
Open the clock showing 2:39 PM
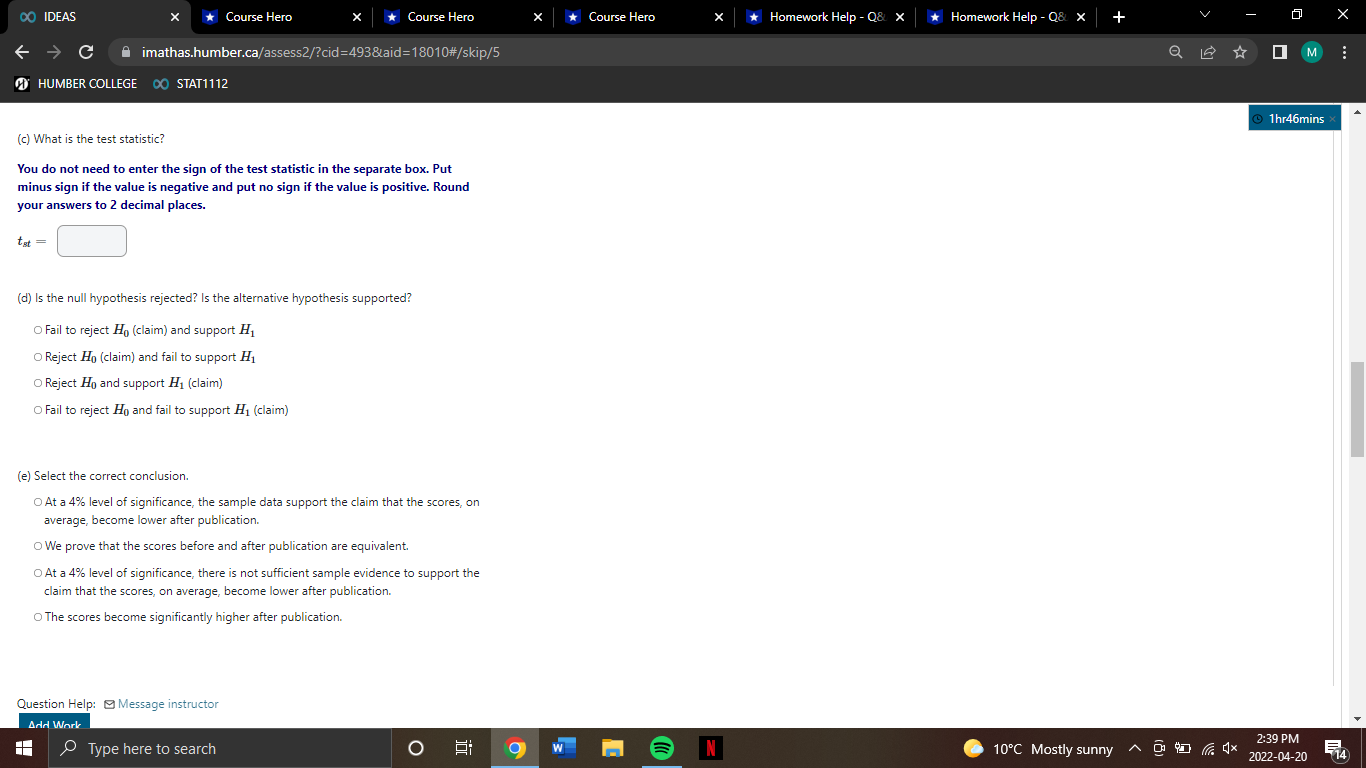point(1277,747)
